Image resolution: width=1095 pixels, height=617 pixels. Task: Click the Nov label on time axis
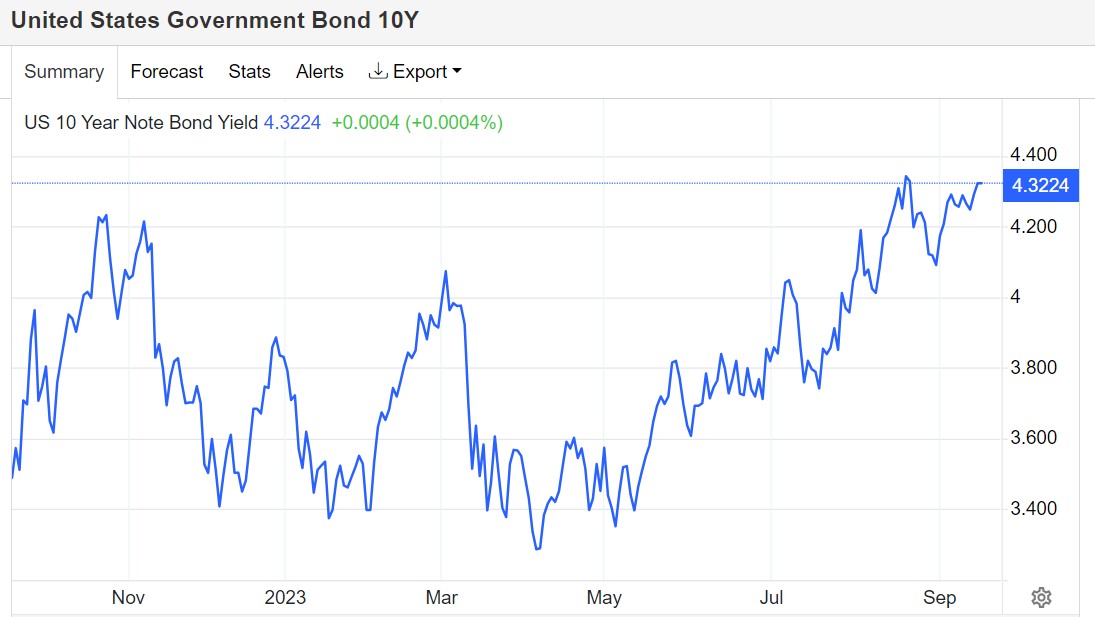128,597
